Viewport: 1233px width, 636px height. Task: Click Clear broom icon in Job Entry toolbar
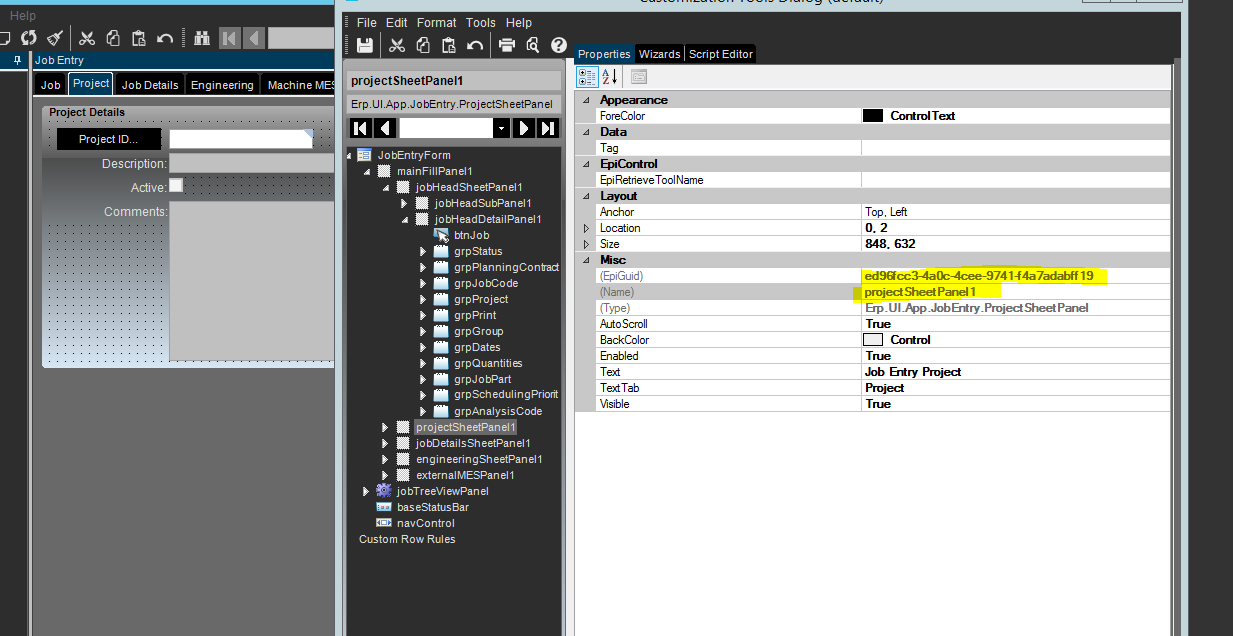(x=56, y=38)
